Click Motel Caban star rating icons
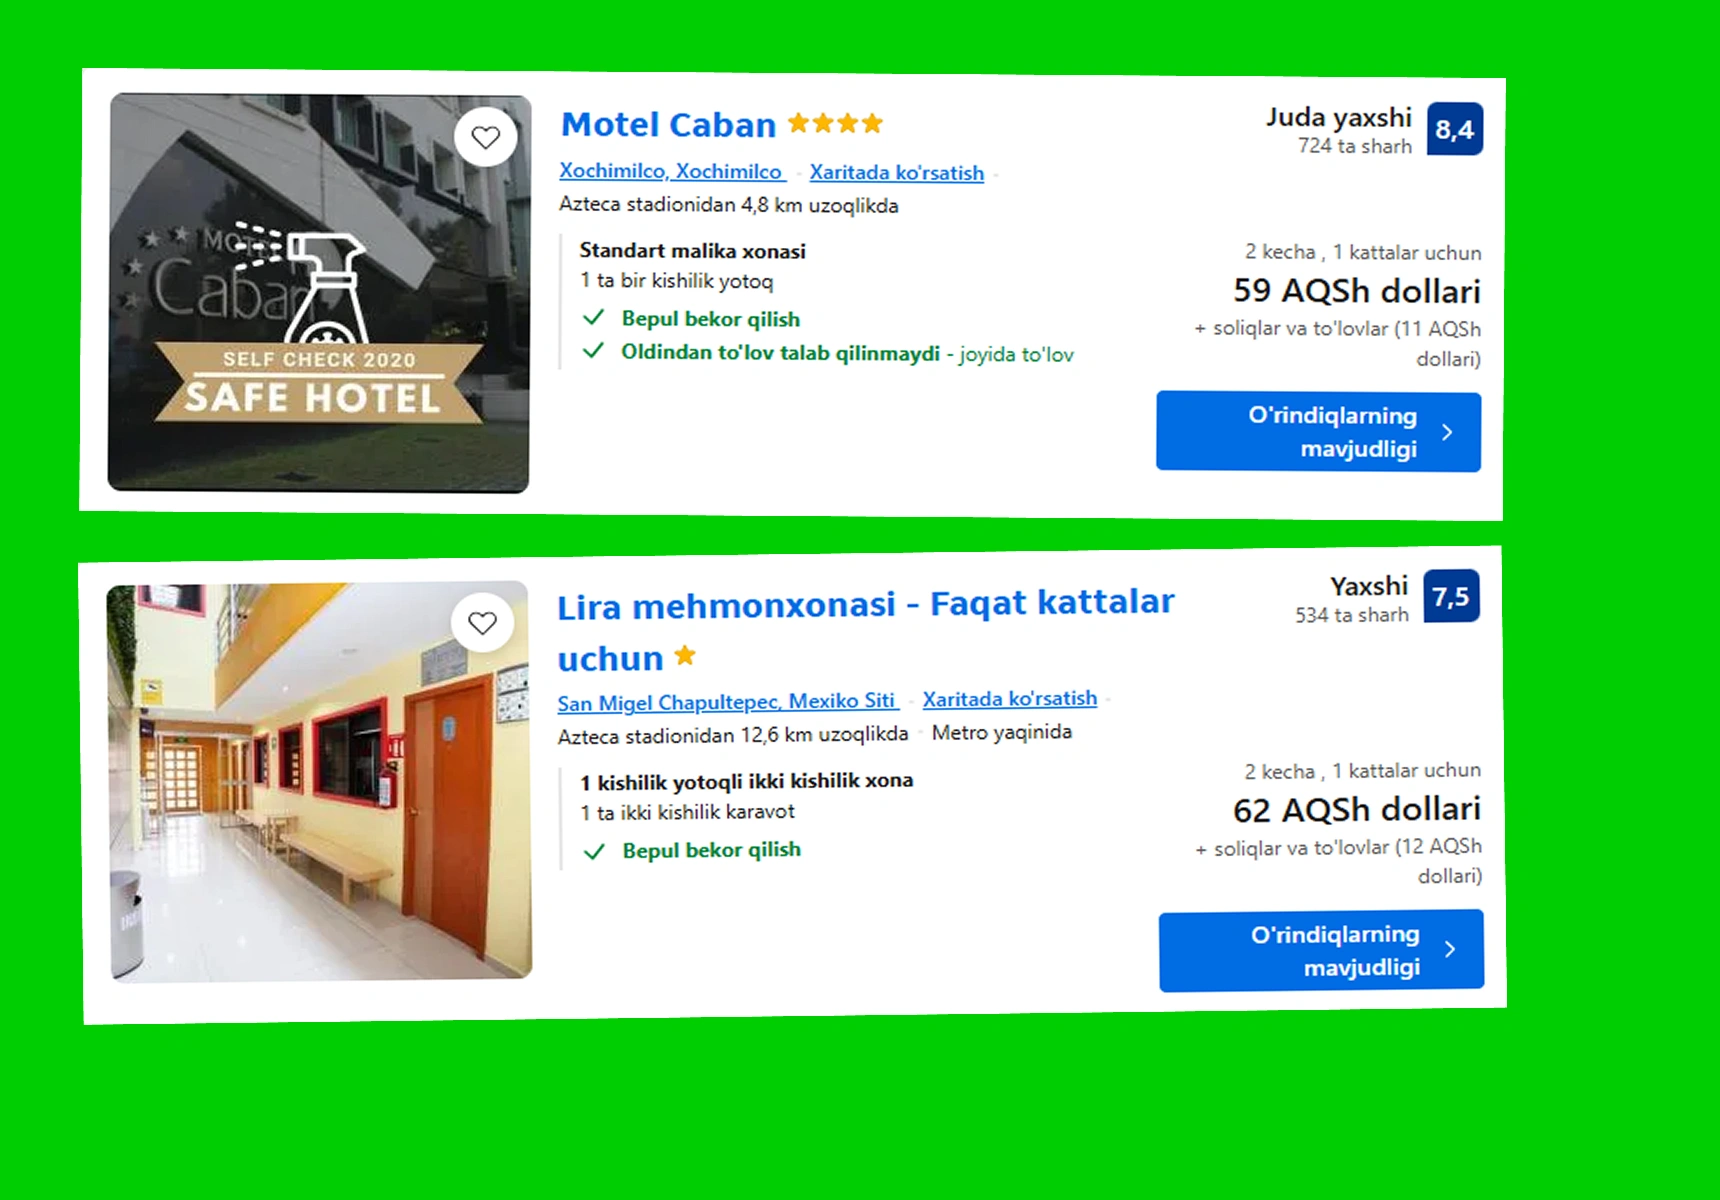The height and width of the screenshot is (1200, 1720). [835, 124]
